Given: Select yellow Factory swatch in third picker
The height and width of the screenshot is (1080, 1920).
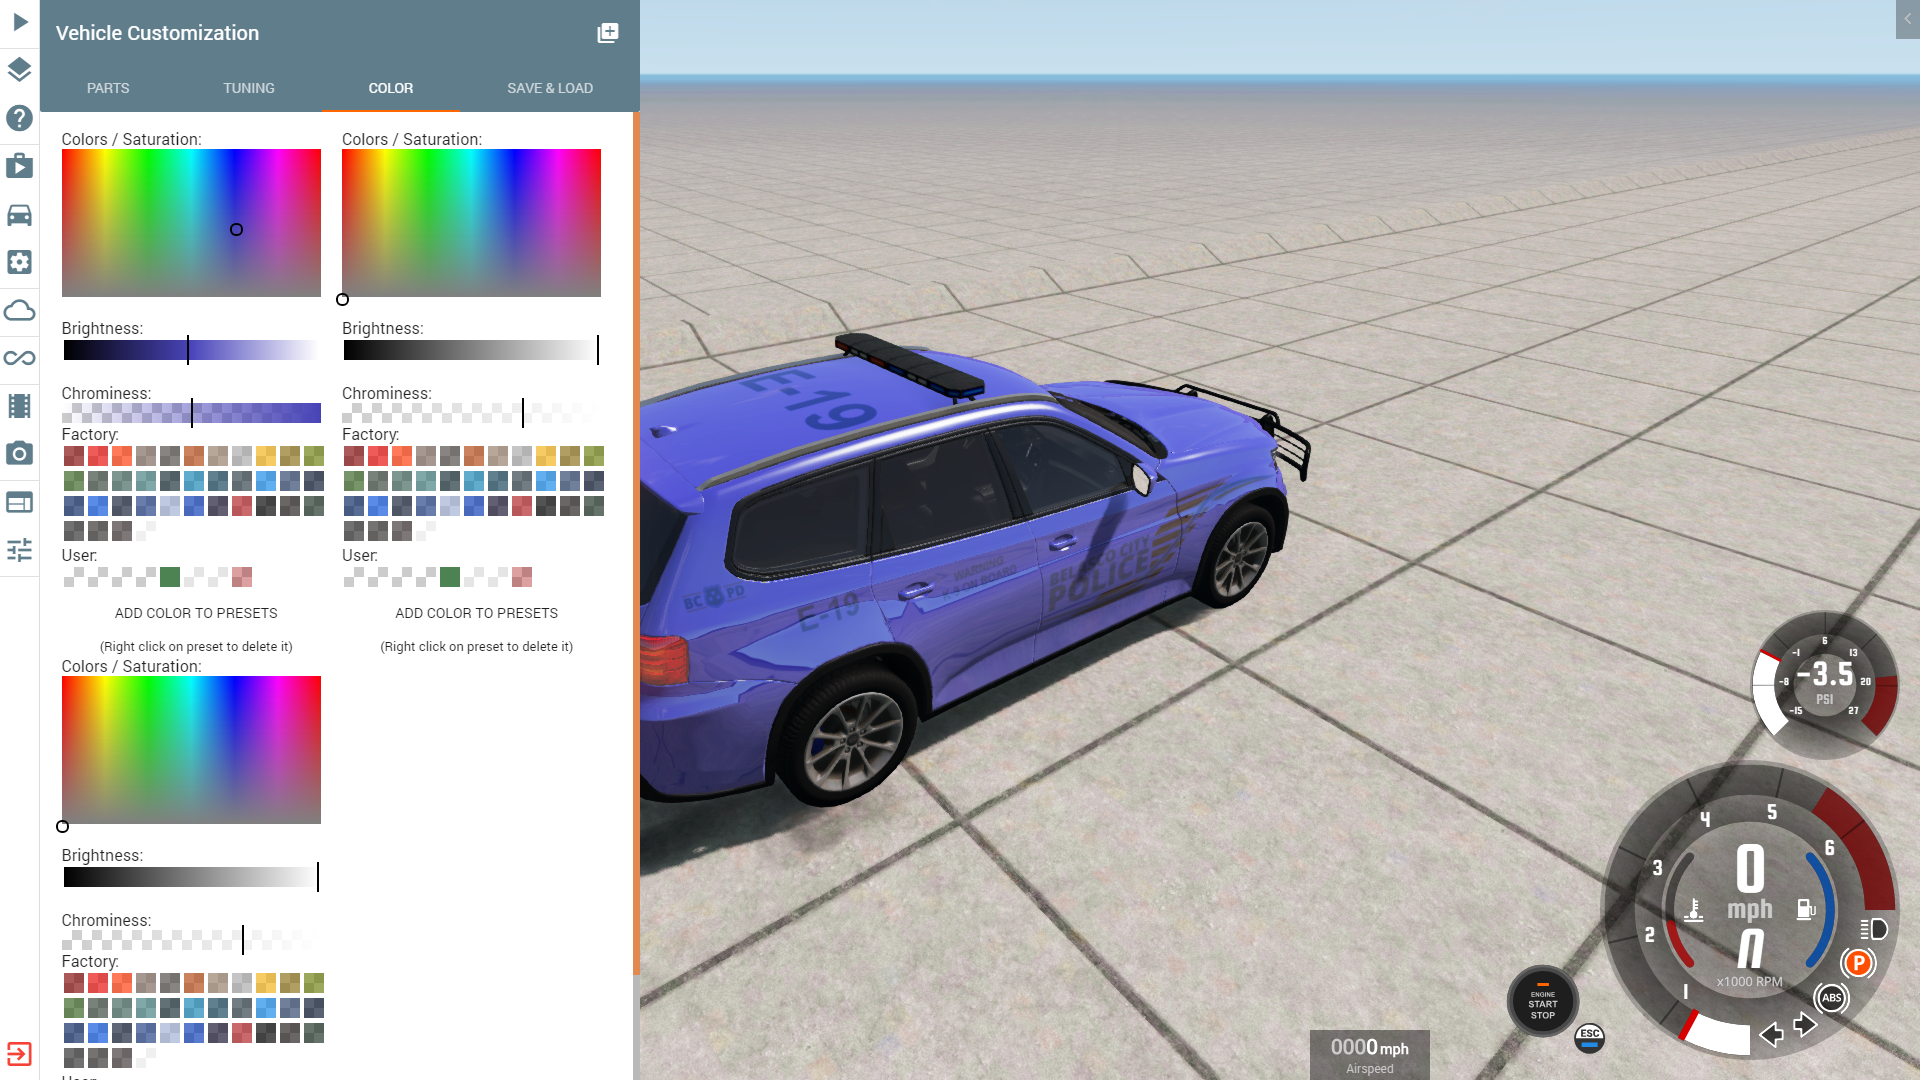Looking at the screenshot, I should tap(266, 983).
